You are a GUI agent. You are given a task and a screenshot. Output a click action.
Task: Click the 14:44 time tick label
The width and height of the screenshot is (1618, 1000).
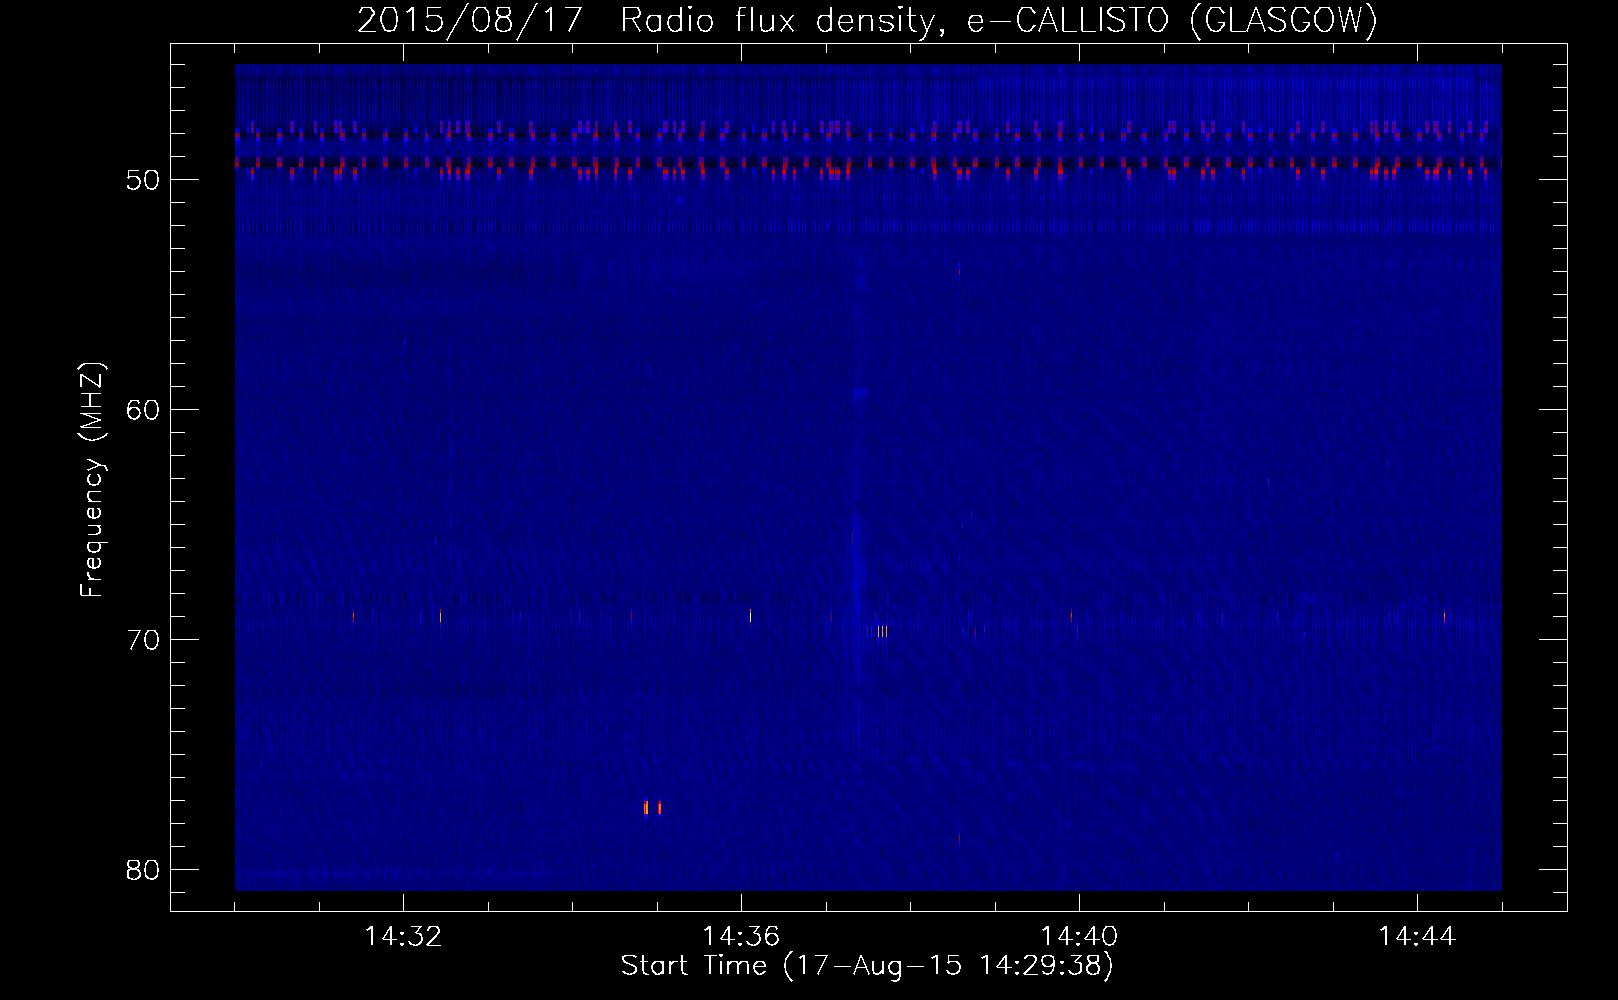tap(1417, 937)
